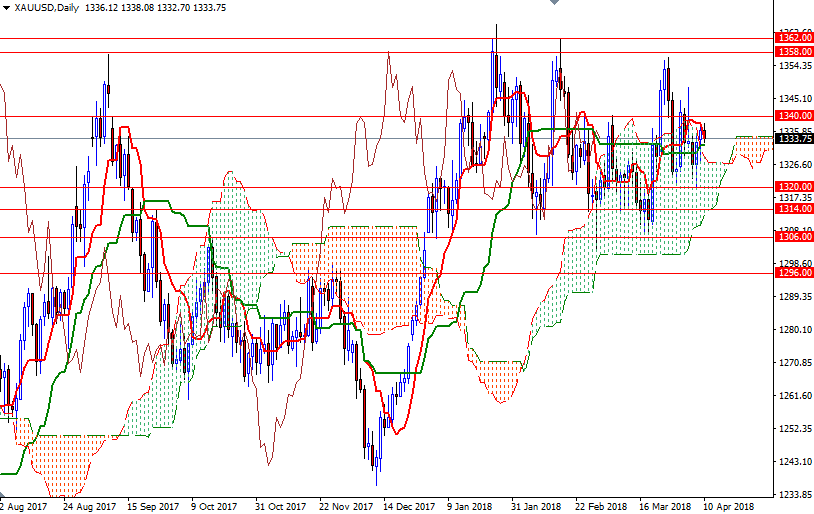The image size is (814, 514).
Task: Select the 1362.00 red price level label
Action: point(794,37)
